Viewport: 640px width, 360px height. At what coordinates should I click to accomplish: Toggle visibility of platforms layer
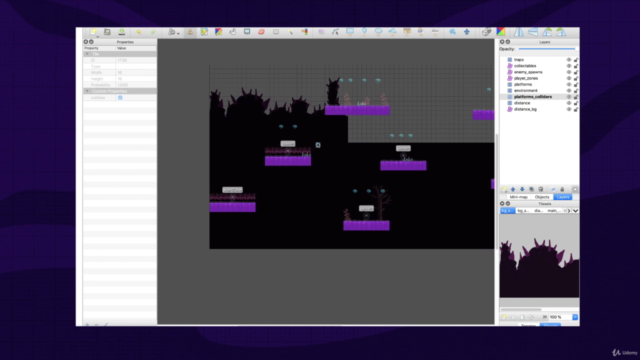click(x=569, y=84)
